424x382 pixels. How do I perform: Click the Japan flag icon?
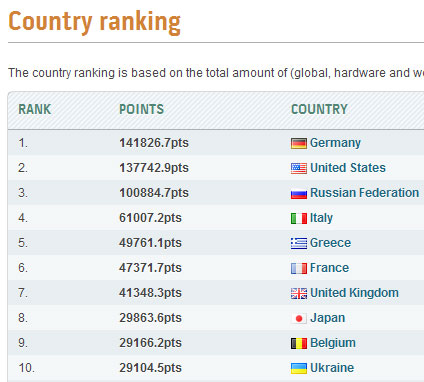pyautogui.click(x=299, y=319)
